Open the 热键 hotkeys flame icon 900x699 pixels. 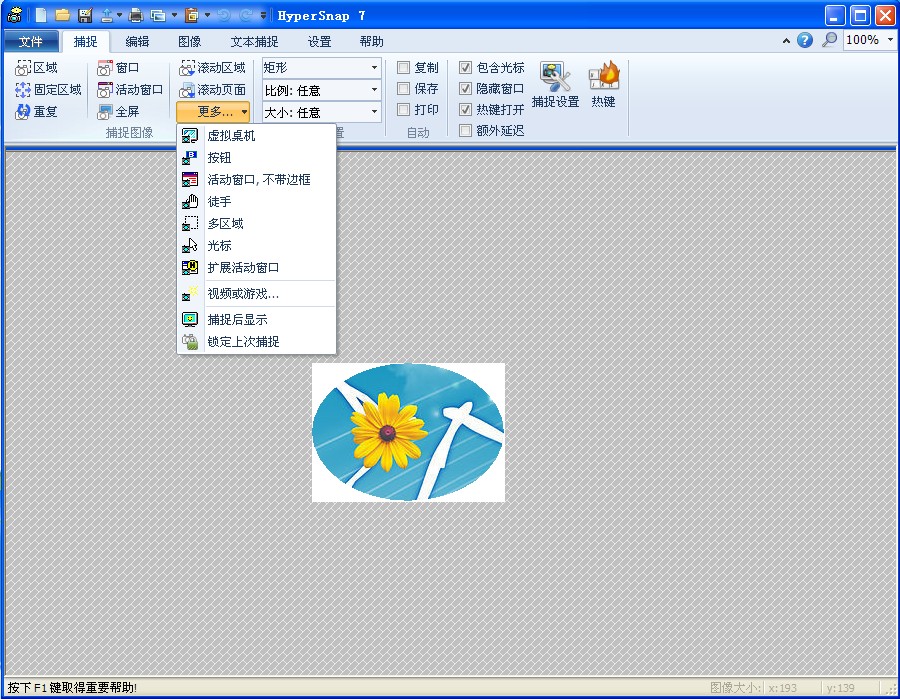tap(603, 85)
